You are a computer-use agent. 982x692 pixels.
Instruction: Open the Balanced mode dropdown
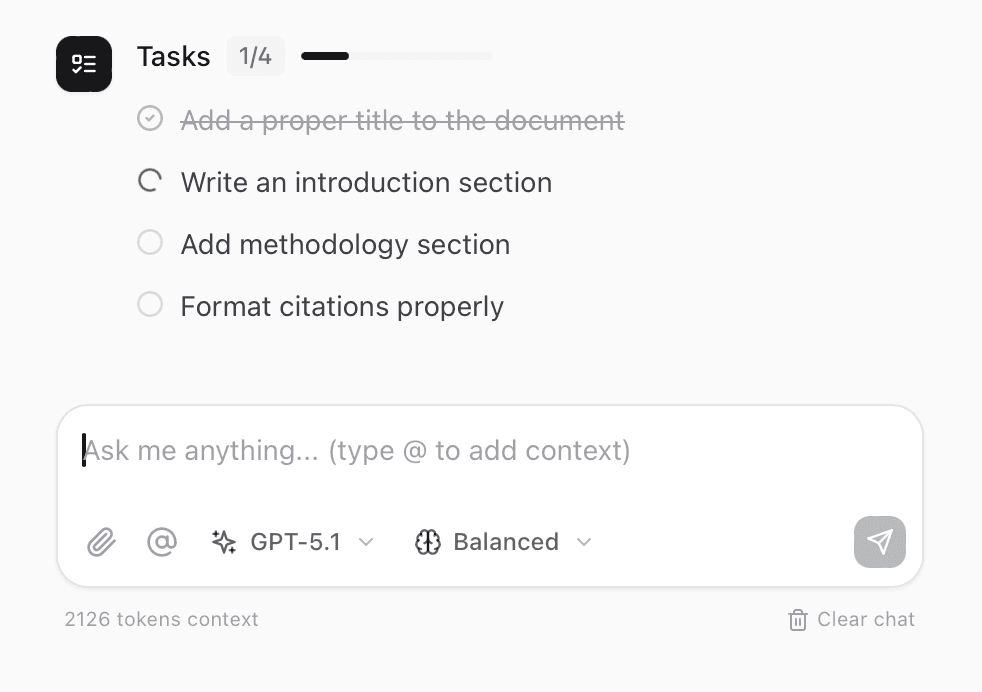click(x=506, y=542)
